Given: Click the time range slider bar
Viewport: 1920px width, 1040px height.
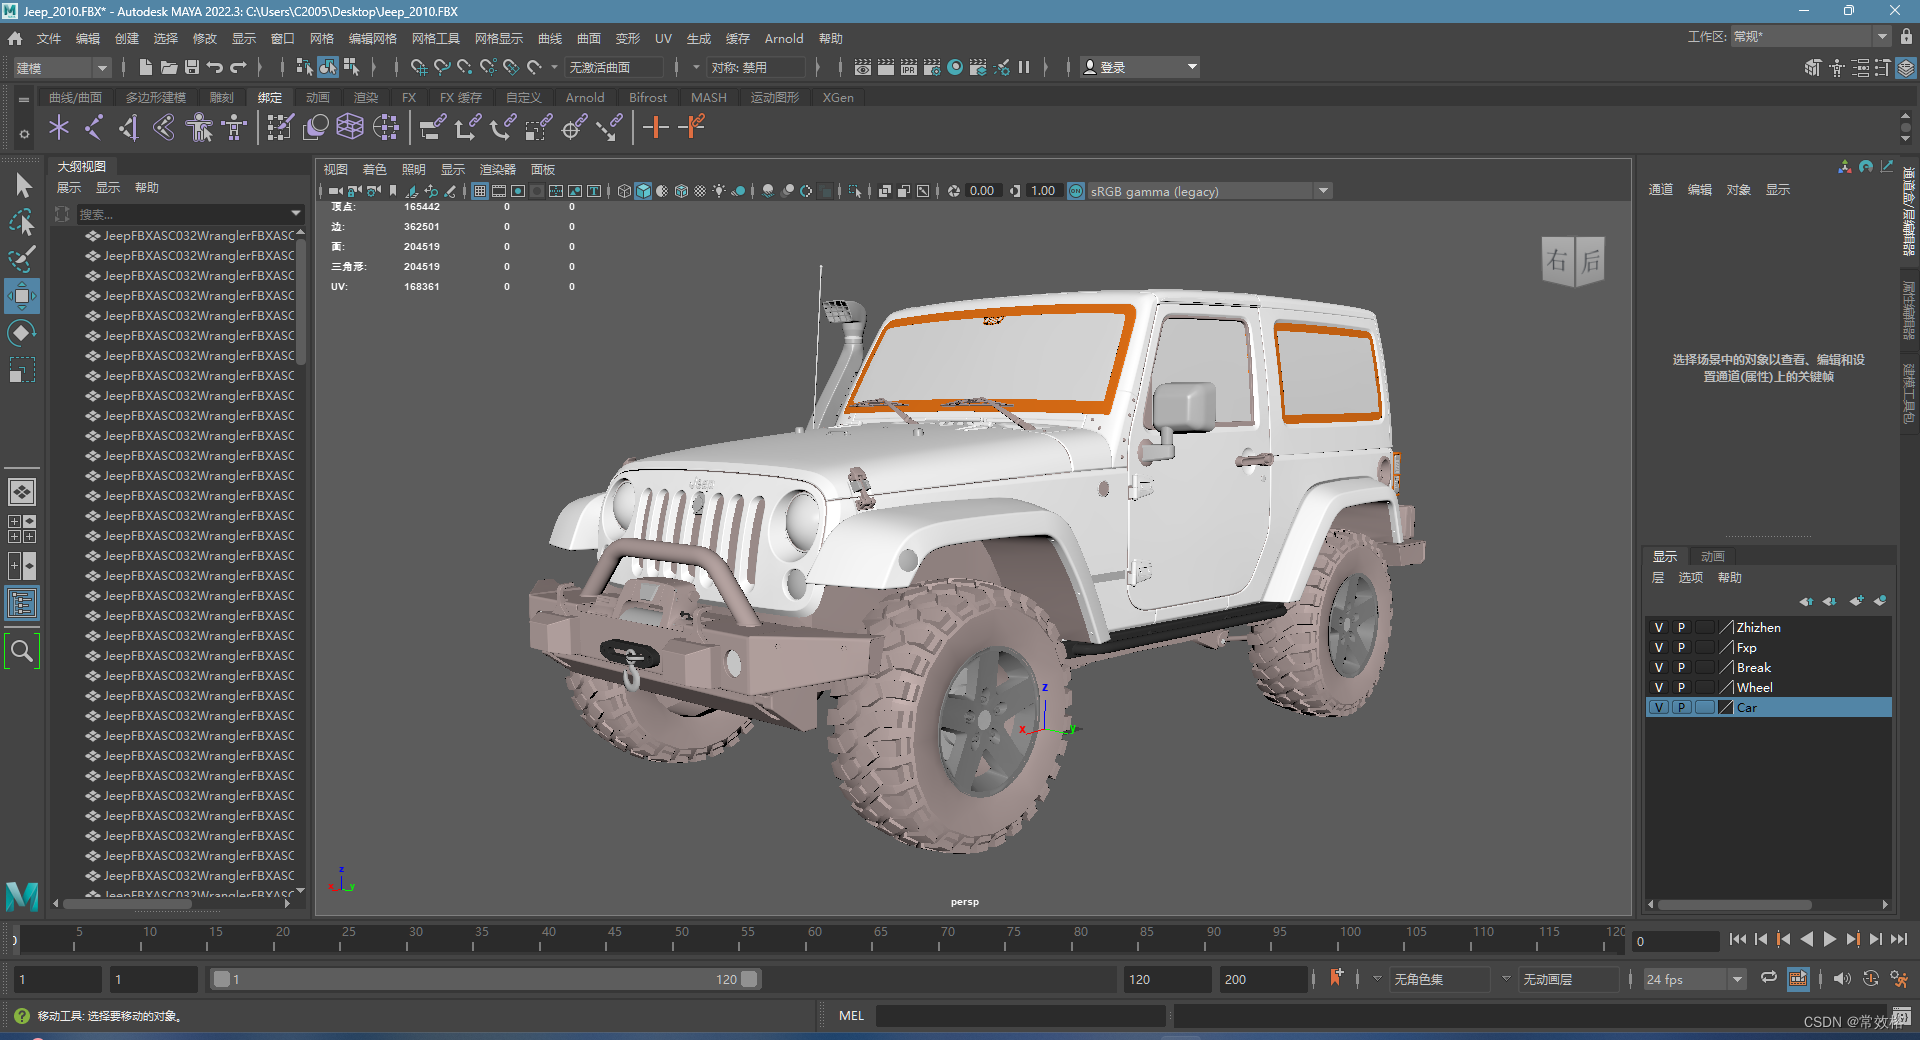Looking at the screenshot, I should coord(485,979).
